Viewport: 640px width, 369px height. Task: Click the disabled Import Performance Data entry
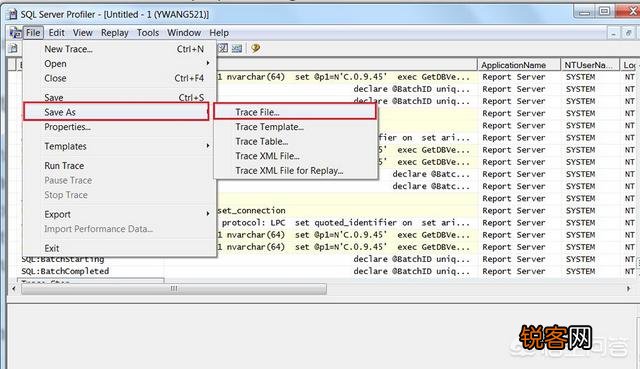119,229
